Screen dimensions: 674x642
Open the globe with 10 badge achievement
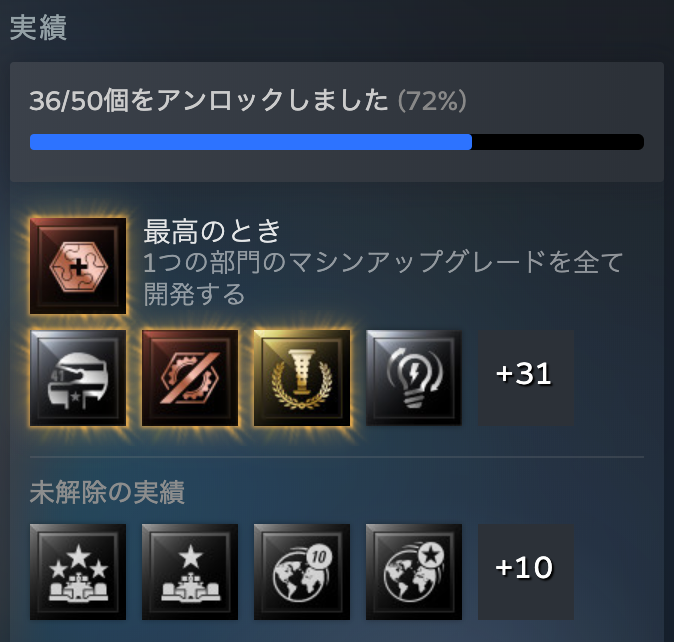pyautogui.click(x=302, y=572)
